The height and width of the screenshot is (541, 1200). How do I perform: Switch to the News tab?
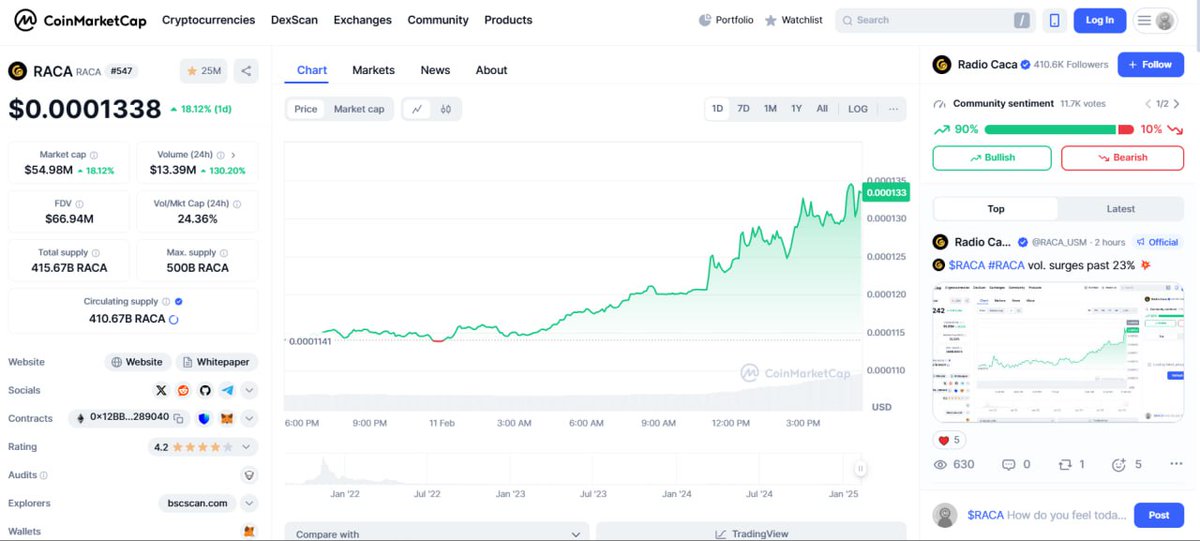(x=435, y=70)
